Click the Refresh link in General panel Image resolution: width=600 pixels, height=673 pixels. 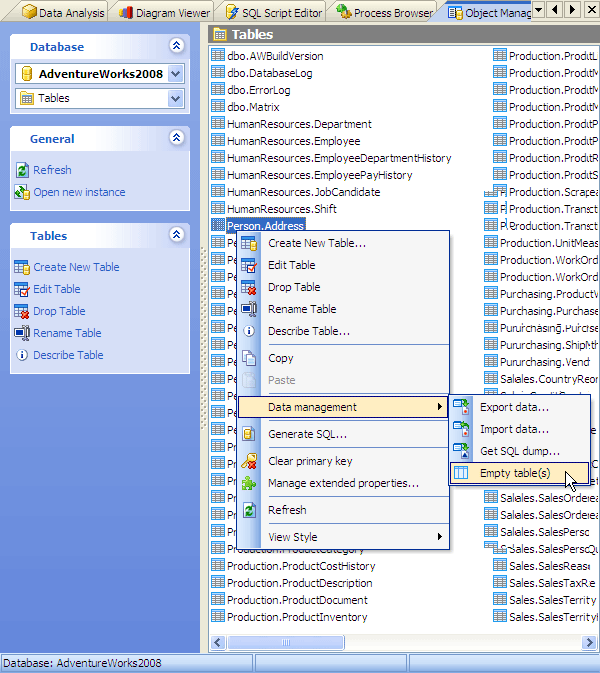click(52, 170)
